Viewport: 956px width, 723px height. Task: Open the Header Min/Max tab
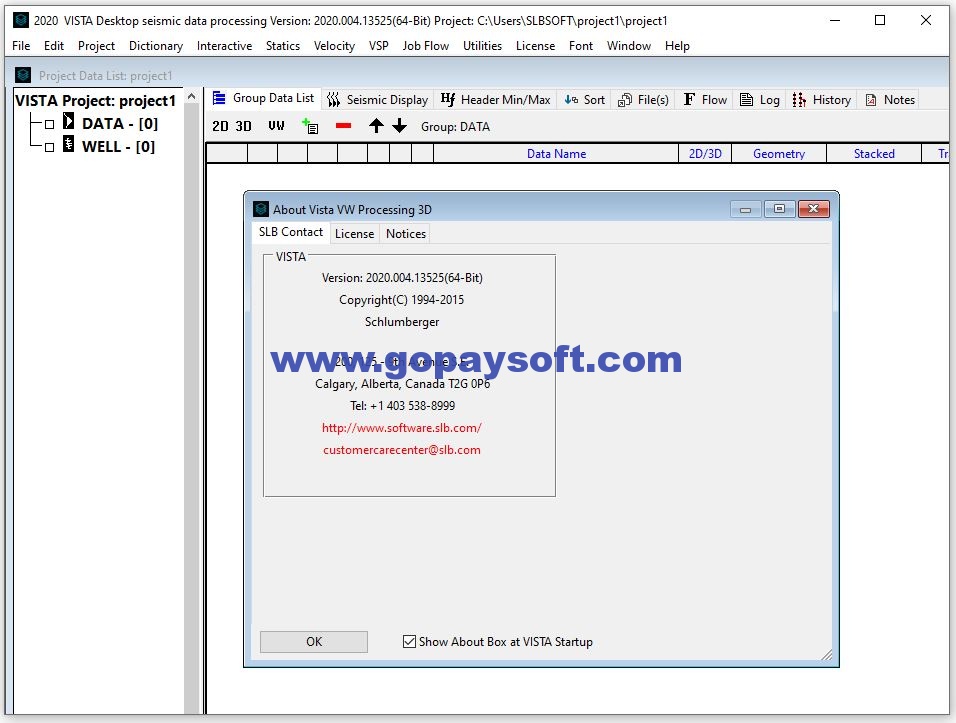[x=495, y=99]
